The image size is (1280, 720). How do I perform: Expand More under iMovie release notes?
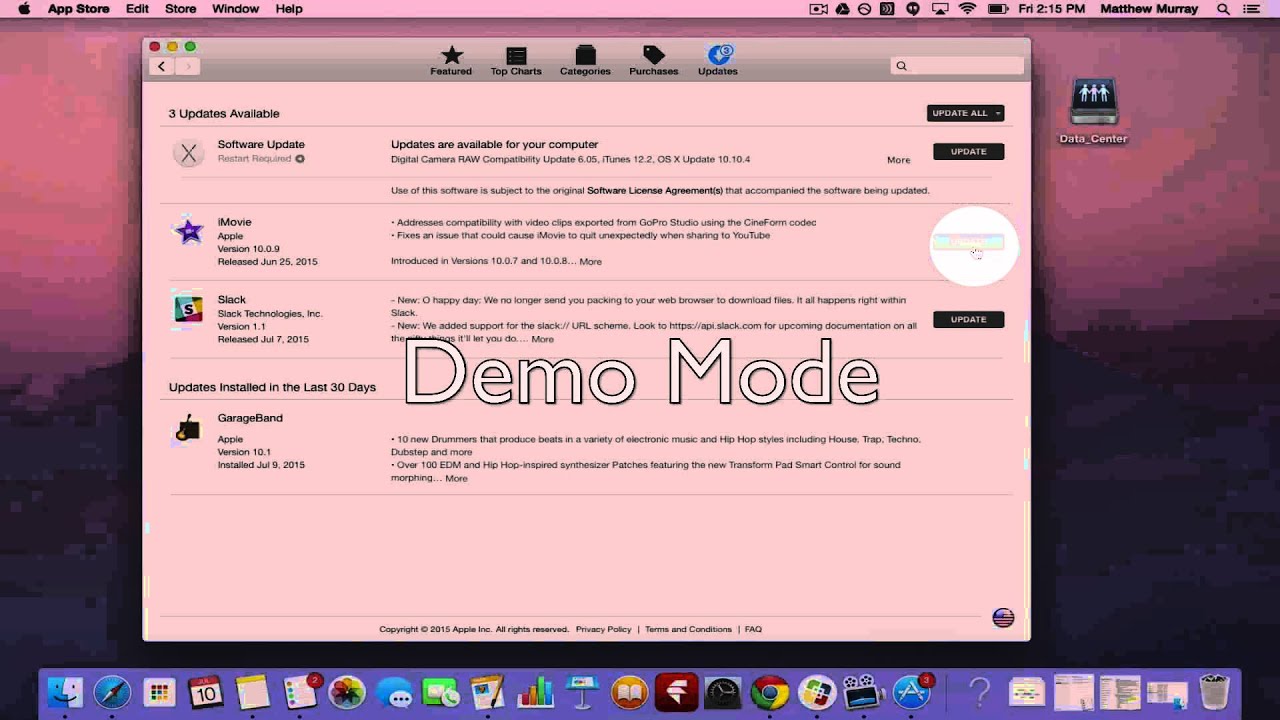tap(590, 262)
